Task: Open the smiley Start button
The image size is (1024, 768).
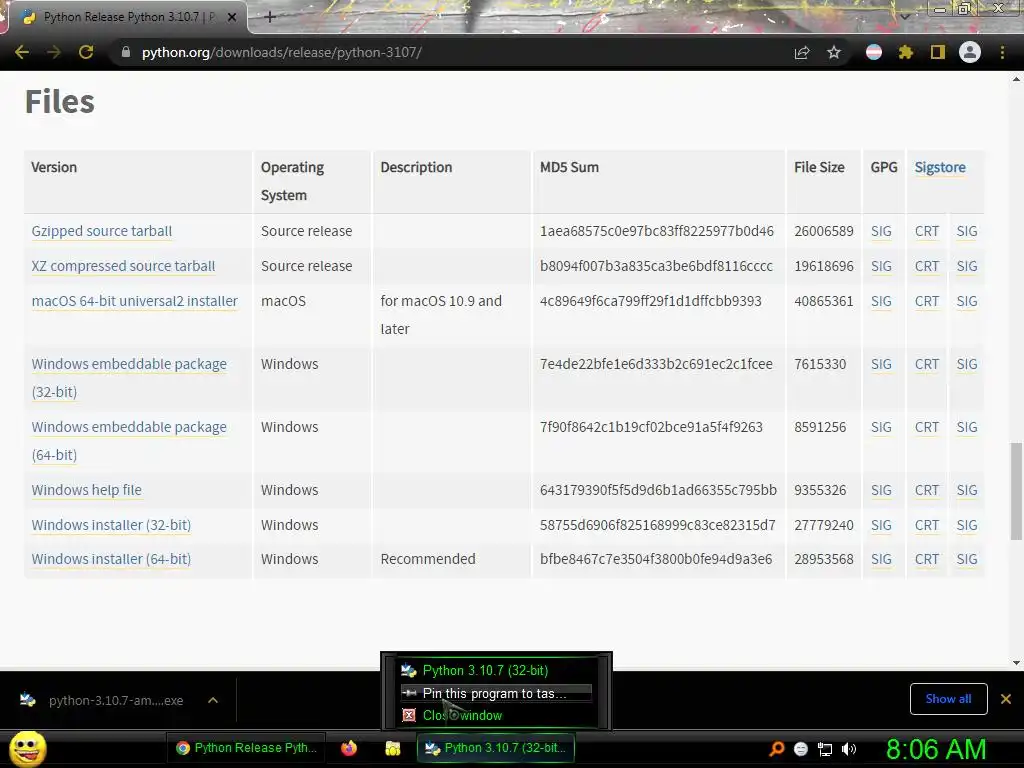Action: [27, 748]
